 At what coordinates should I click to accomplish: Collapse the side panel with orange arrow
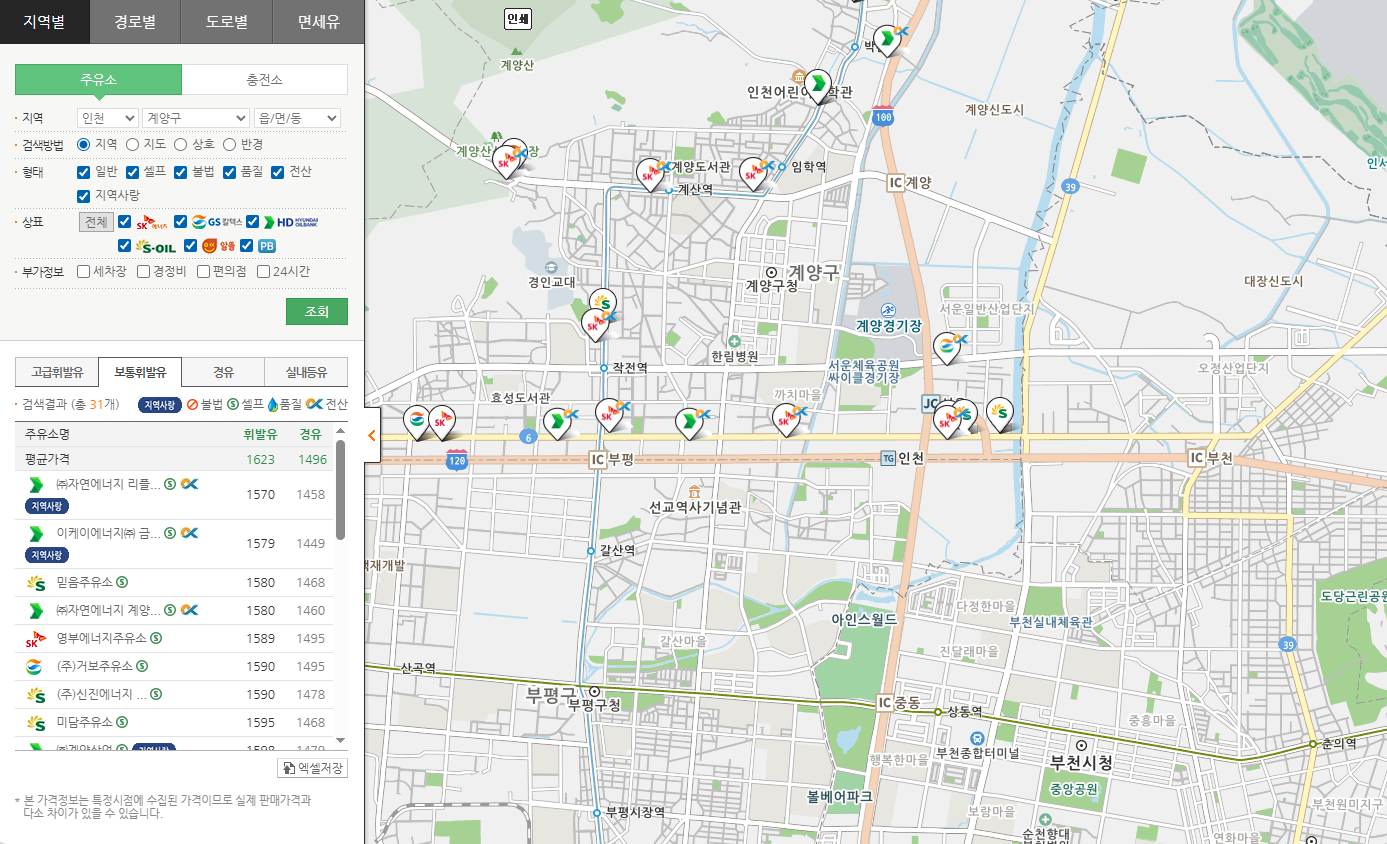pyautogui.click(x=372, y=435)
